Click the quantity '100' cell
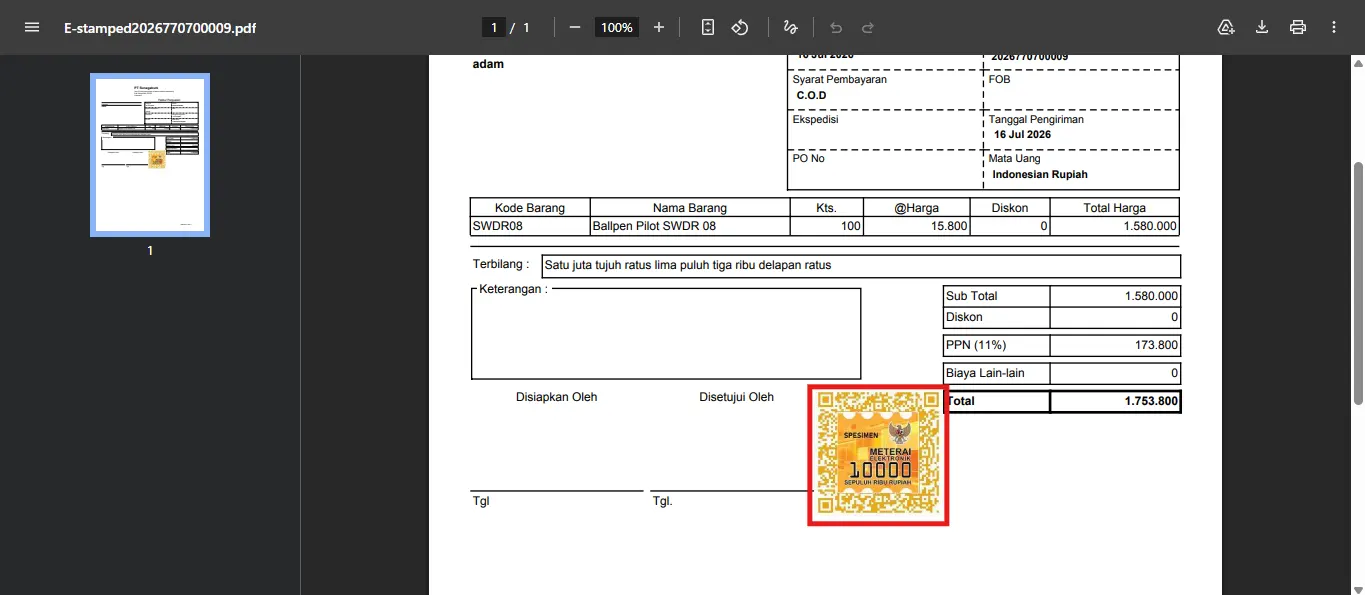Image resolution: width=1365 pixels, height=595 pixels. tap(827, 227)
